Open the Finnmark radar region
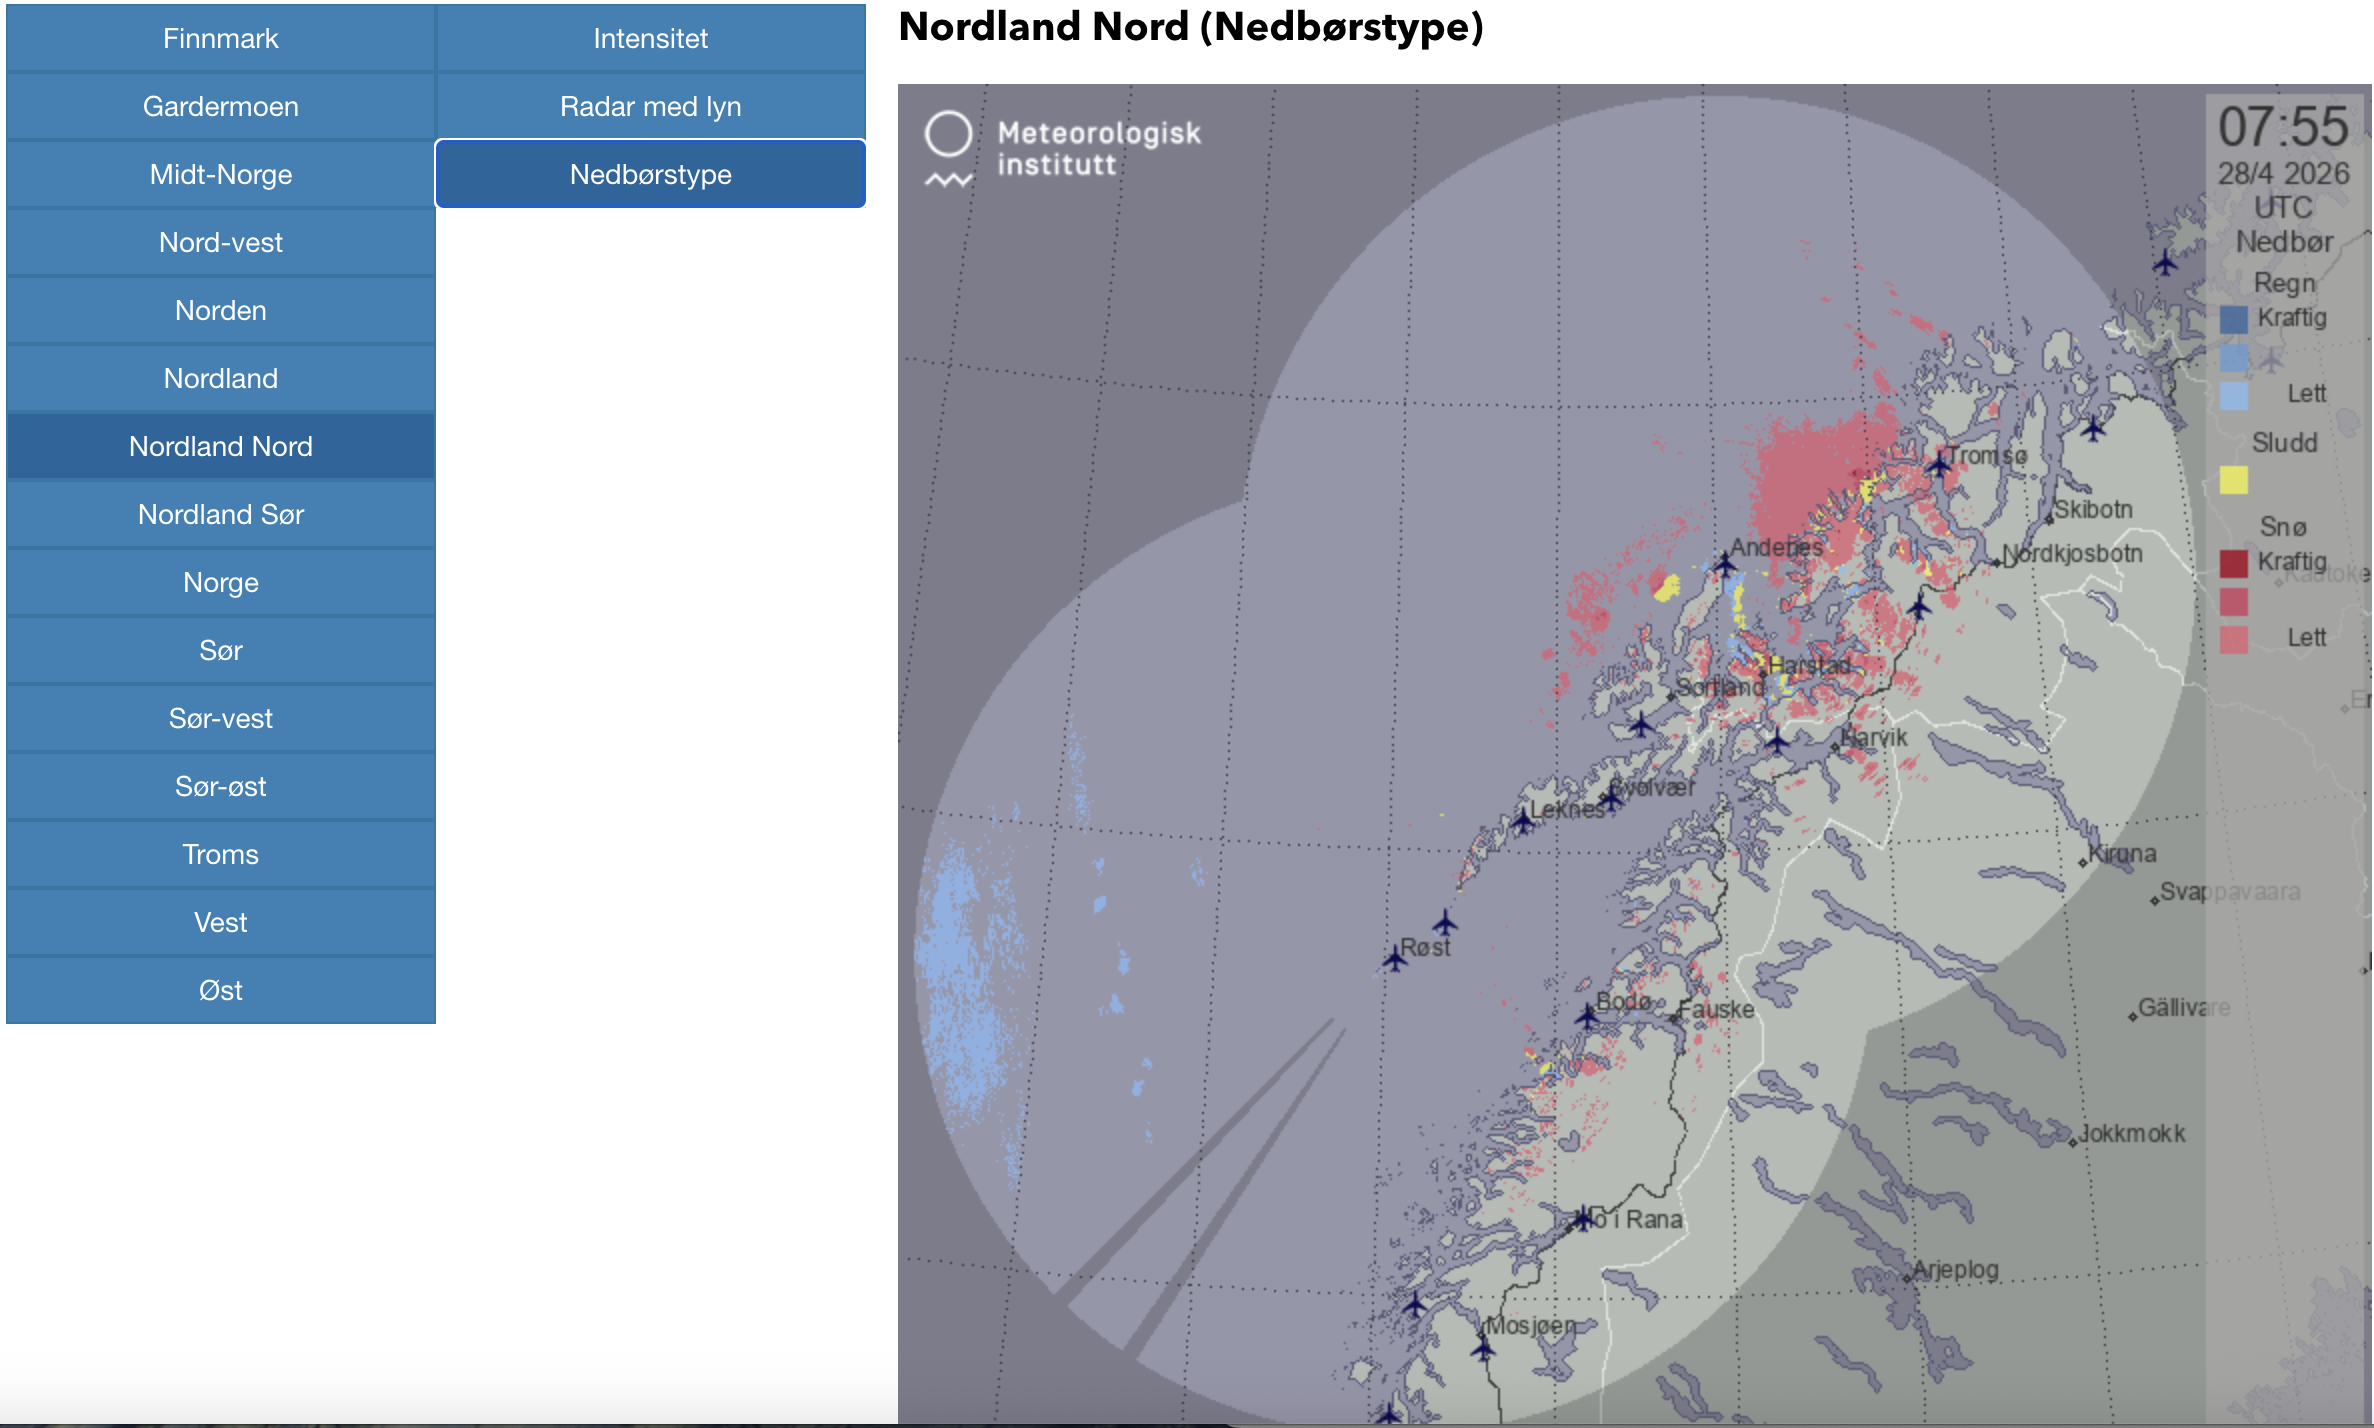The image size is (2374, 1428). 221,38
